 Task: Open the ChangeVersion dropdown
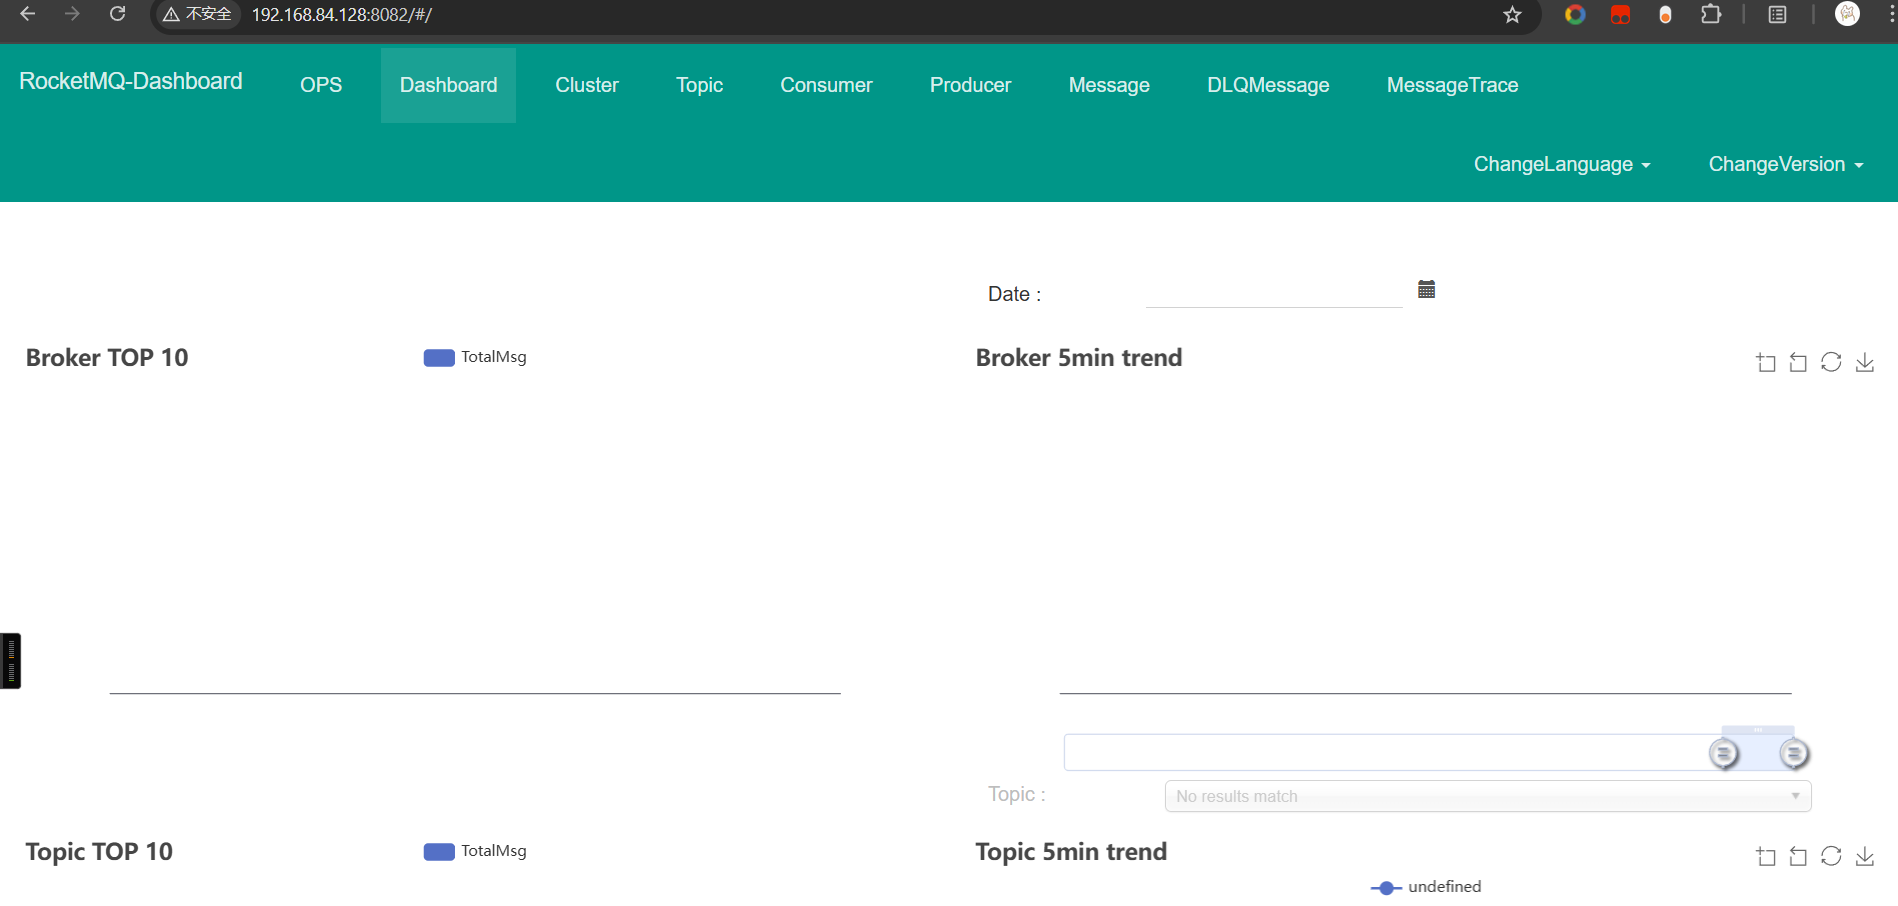[1784, 164]
